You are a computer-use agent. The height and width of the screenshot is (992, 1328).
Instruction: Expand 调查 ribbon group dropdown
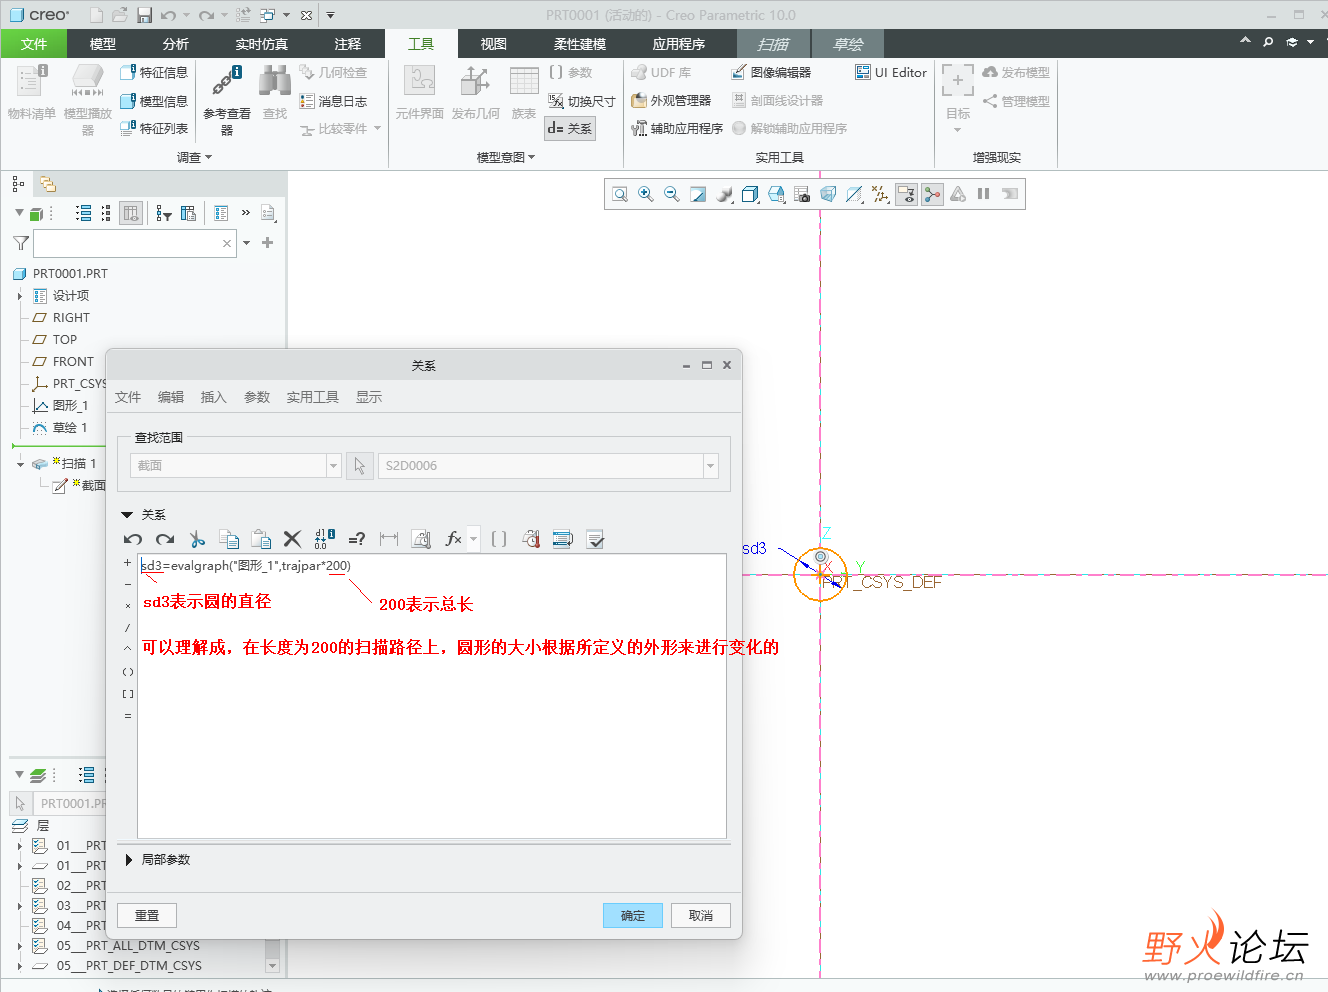click(195, 157)
